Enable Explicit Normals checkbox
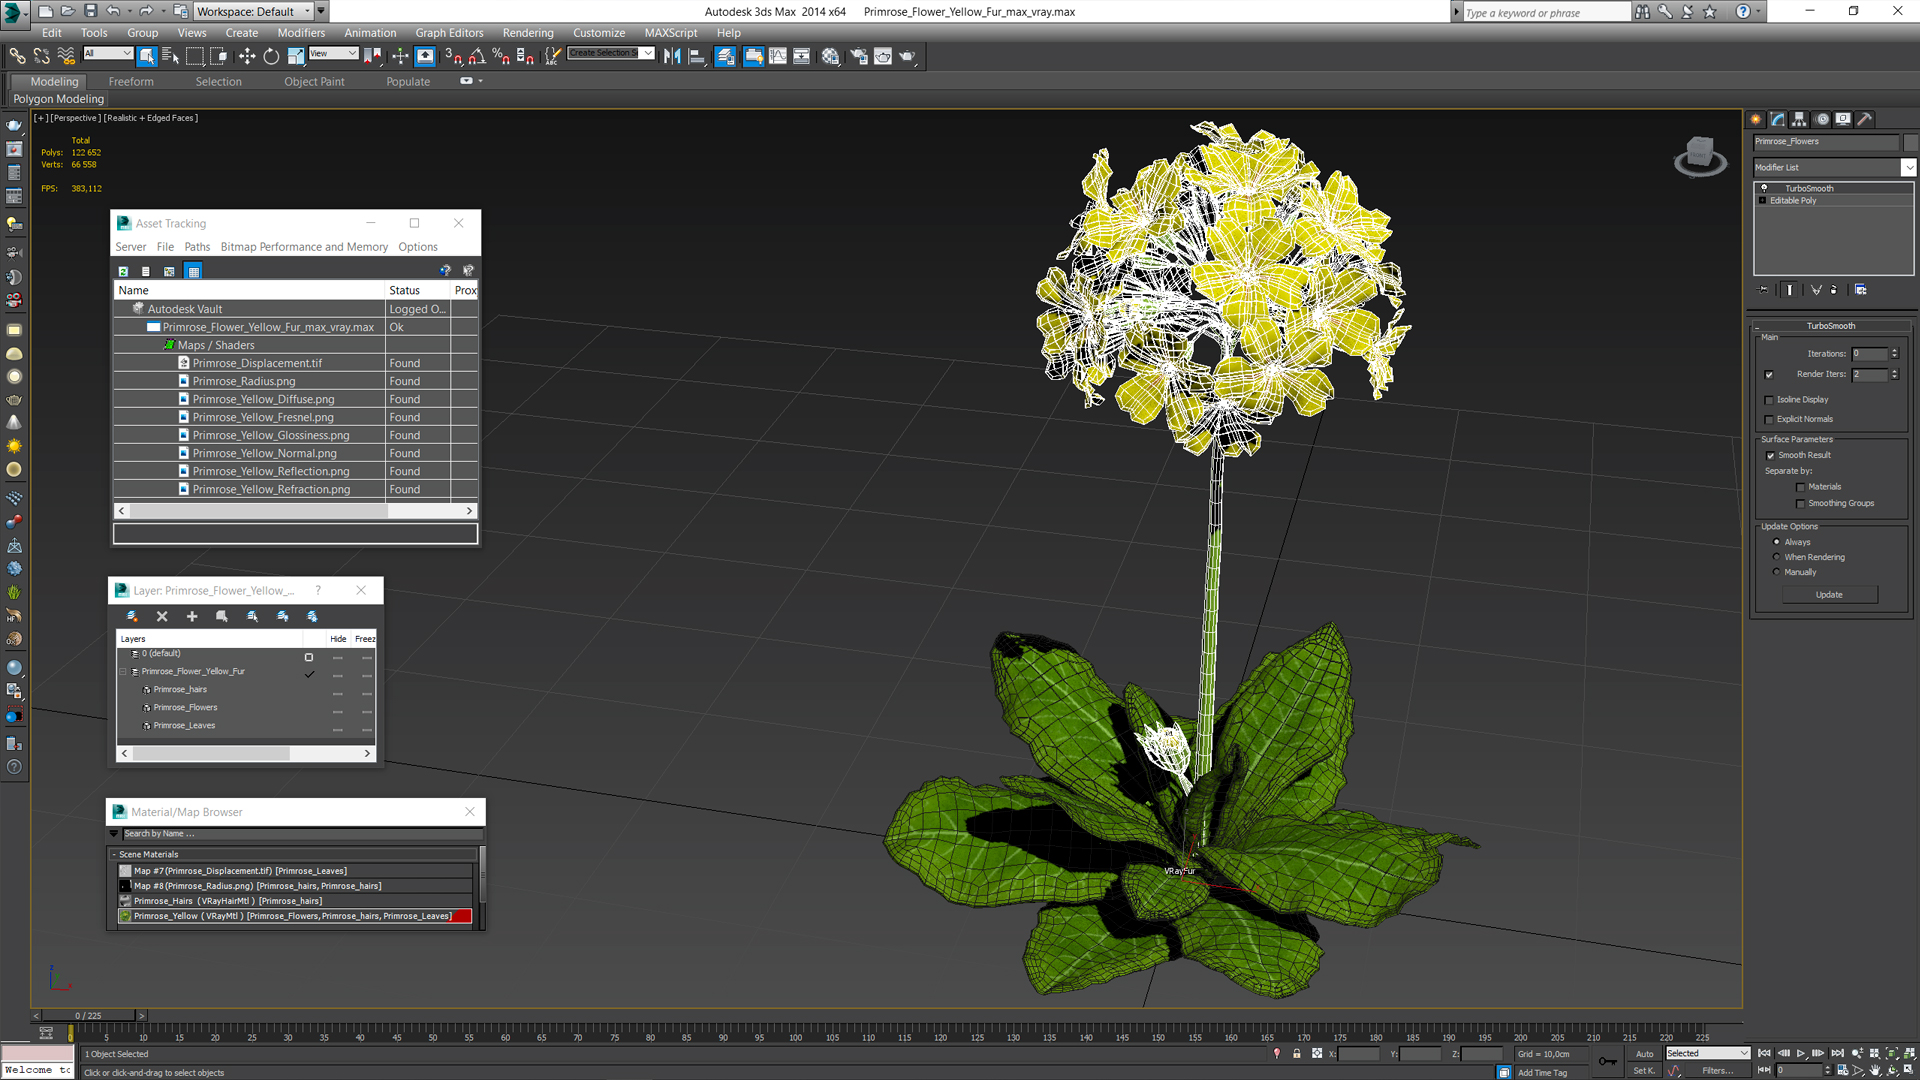This screenshot has height=1080, width=1920. (x=1769, y=420)
